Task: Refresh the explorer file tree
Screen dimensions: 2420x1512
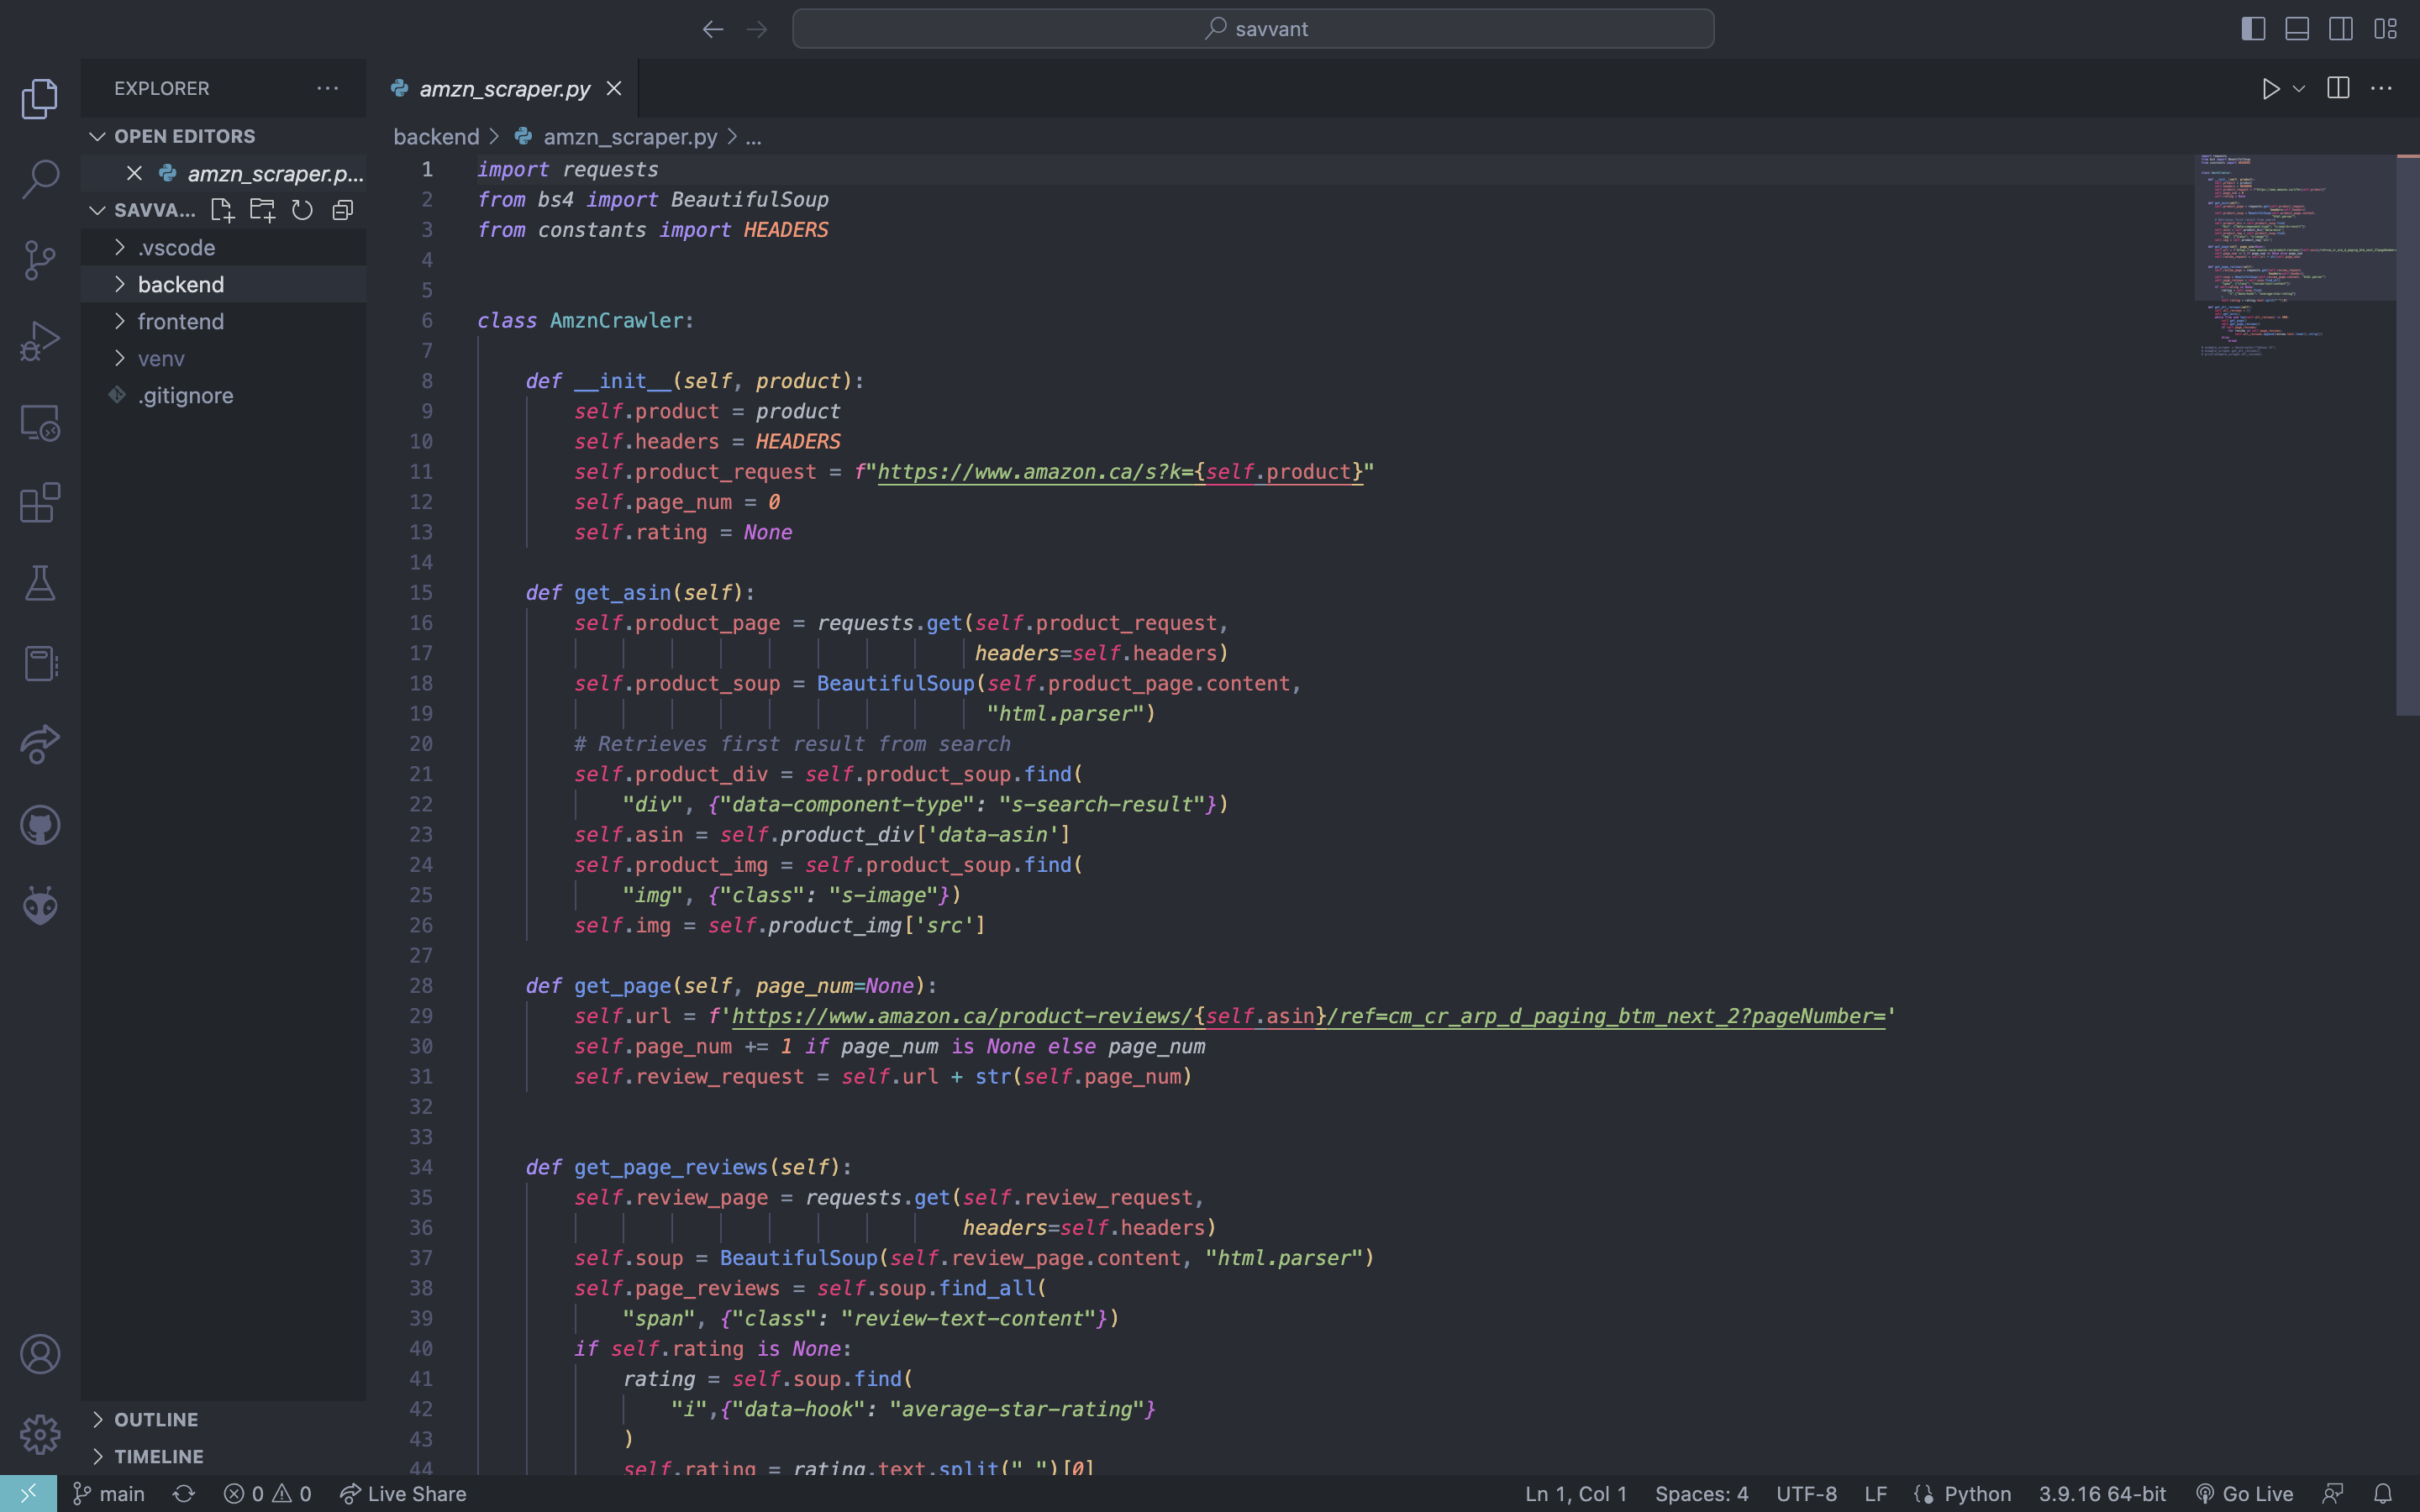Action: pyautogui.click(x=302, y=210)
